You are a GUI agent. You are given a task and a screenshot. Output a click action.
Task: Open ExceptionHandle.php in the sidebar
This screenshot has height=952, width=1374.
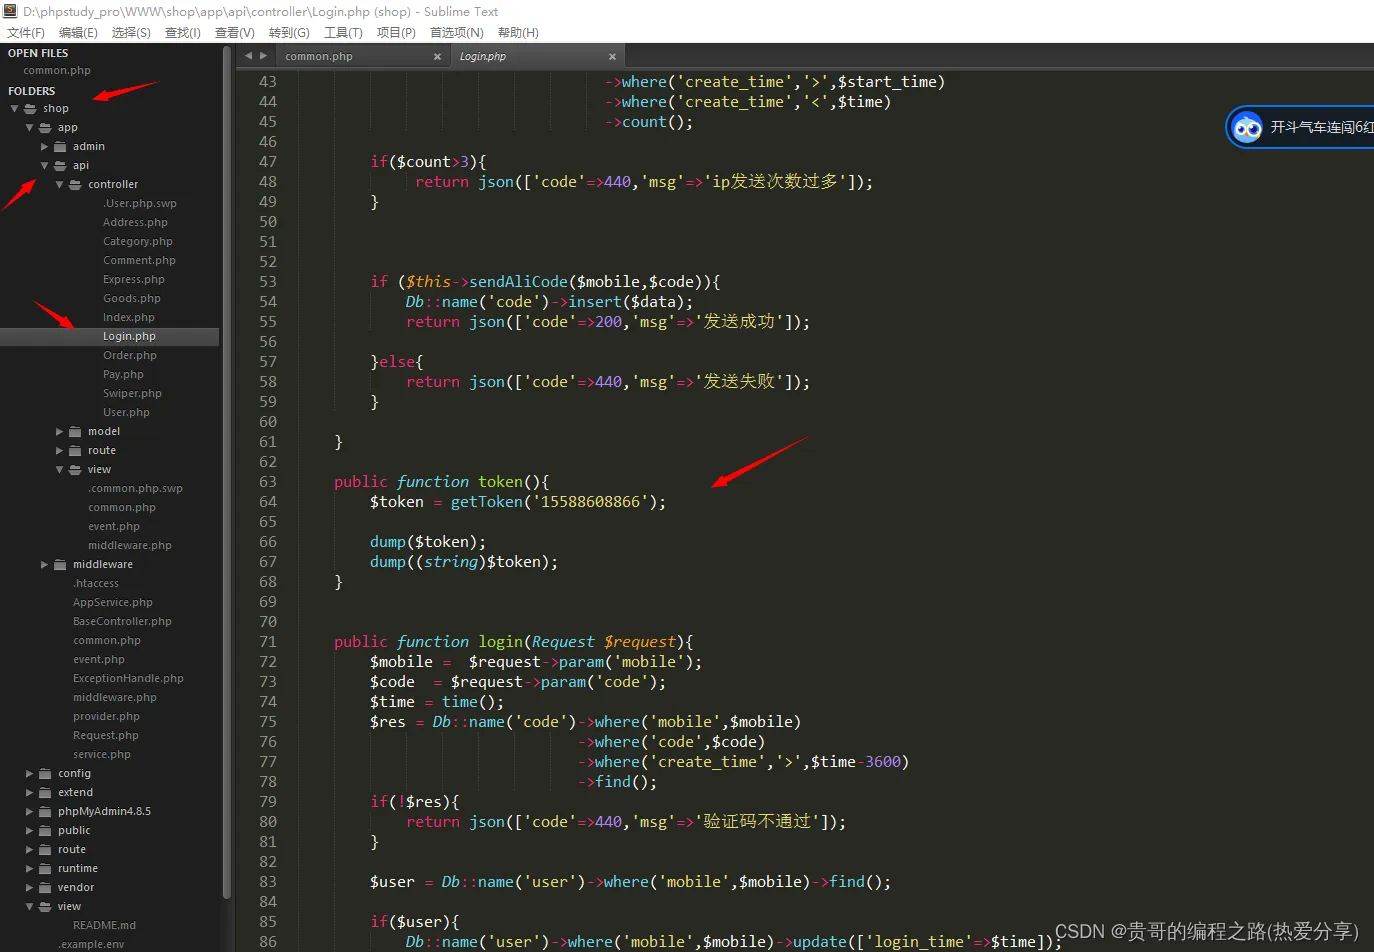(x=128, y=678)
